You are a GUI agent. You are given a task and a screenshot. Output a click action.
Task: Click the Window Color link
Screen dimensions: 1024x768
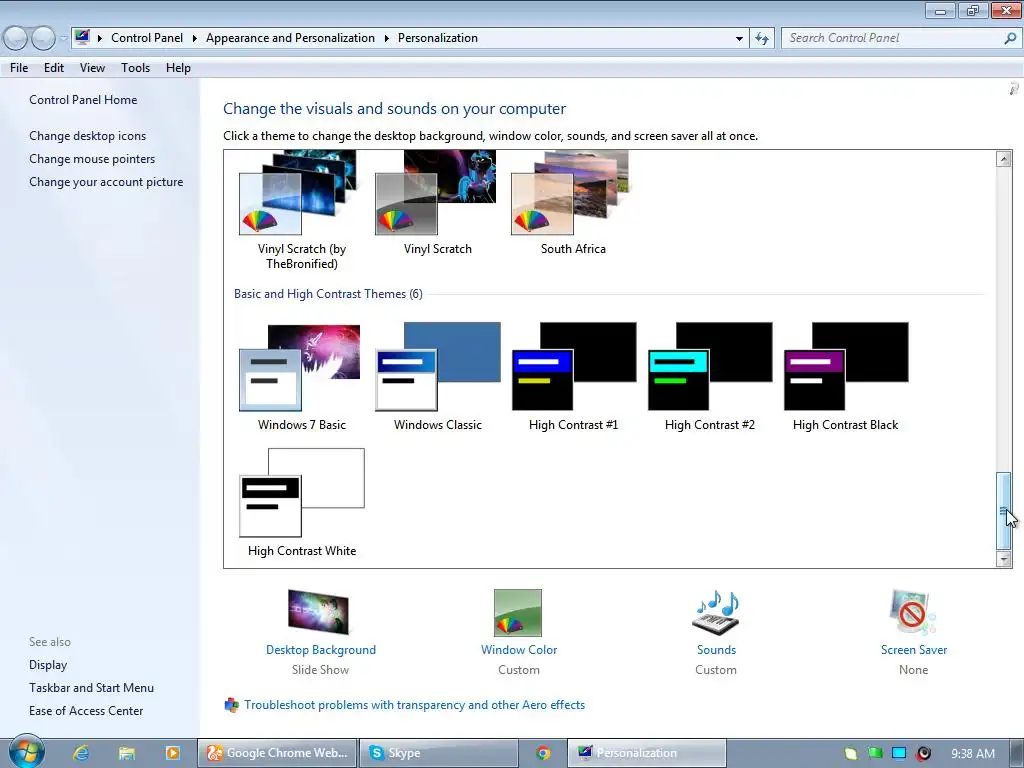(x=519, y=650)
